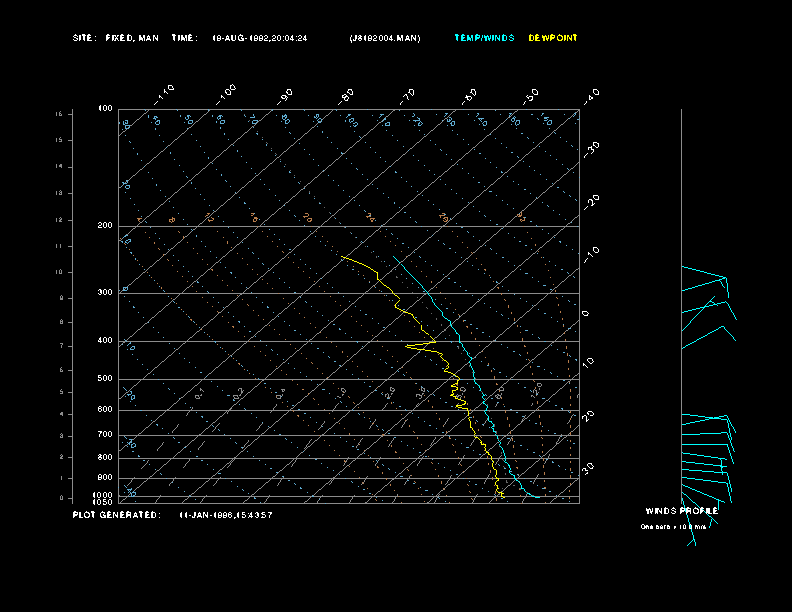Click the top end of yellow dewpoint trace

pyautogui.click(x=342, y=257)
